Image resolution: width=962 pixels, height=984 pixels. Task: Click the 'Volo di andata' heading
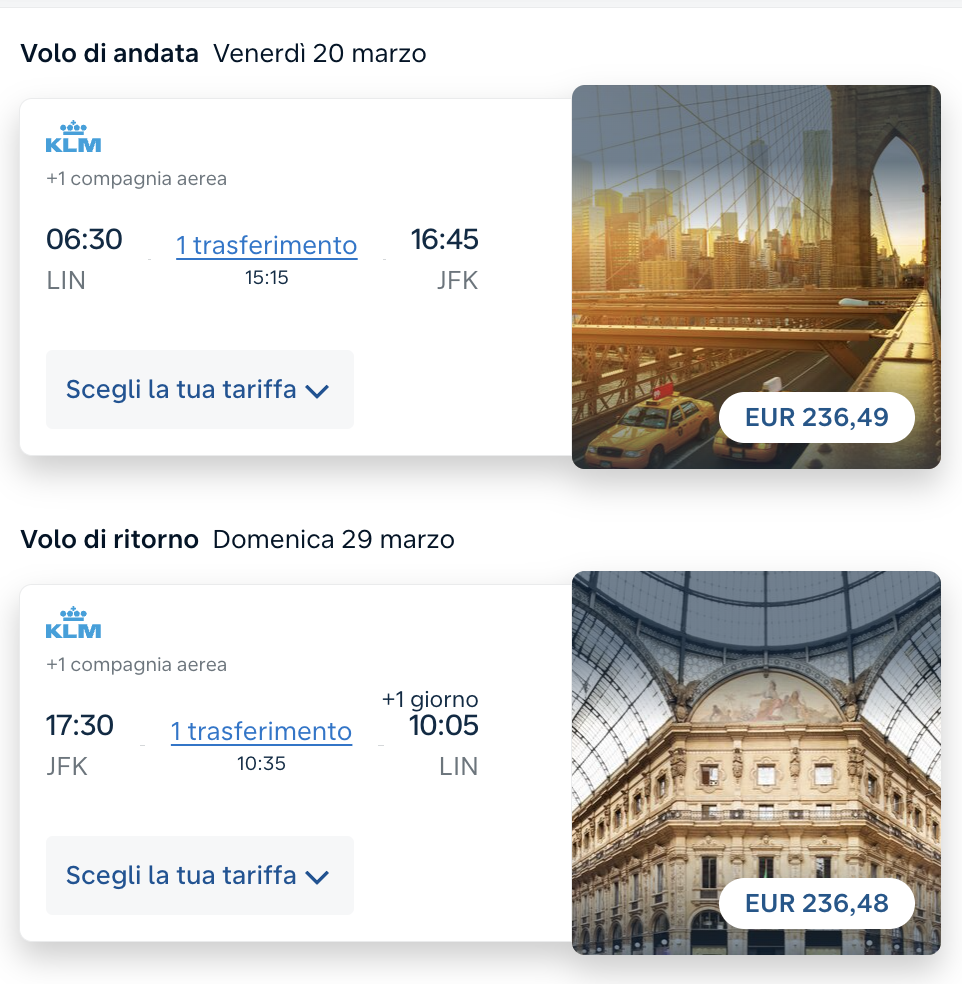click(x=110, y=54)
